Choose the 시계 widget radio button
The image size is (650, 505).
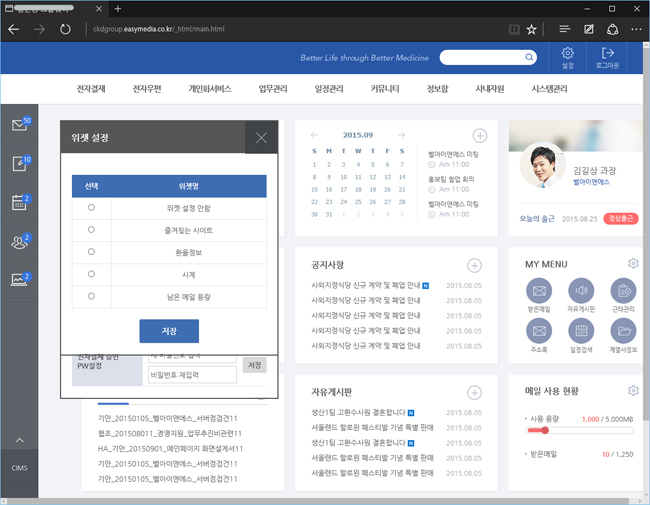(92, 274)
